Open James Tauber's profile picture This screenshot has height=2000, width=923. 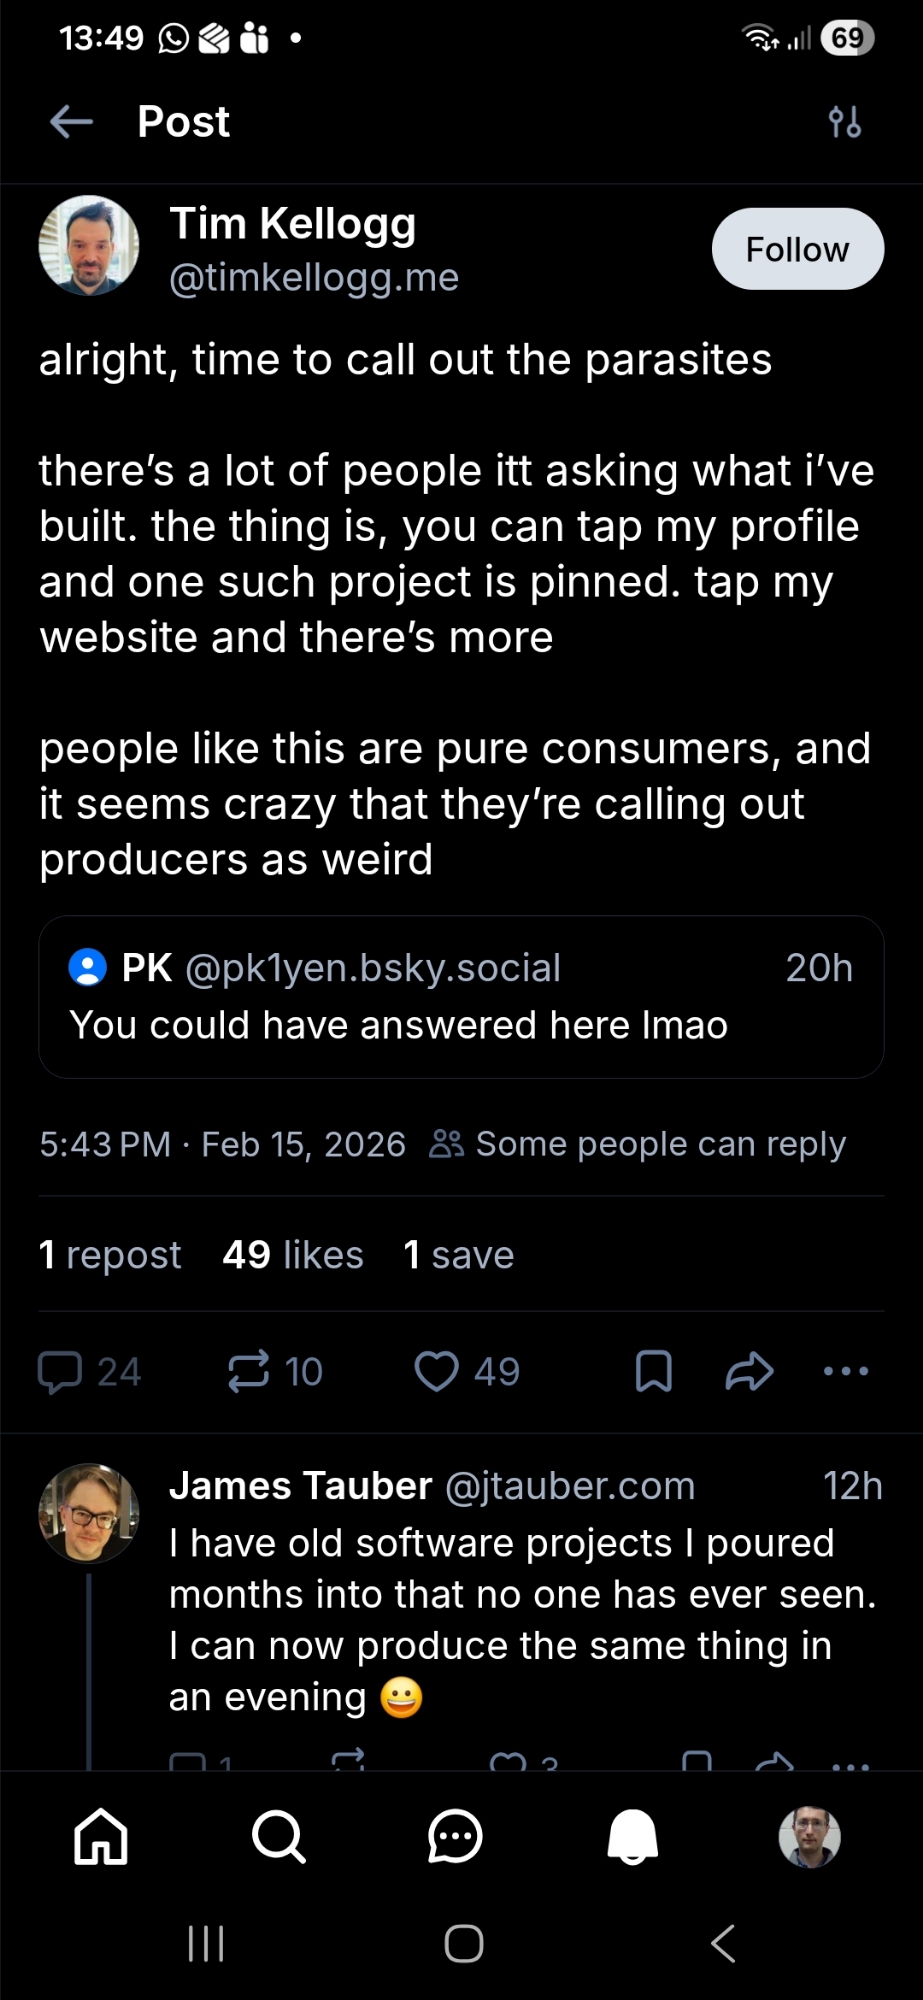tap(89, 1513)
